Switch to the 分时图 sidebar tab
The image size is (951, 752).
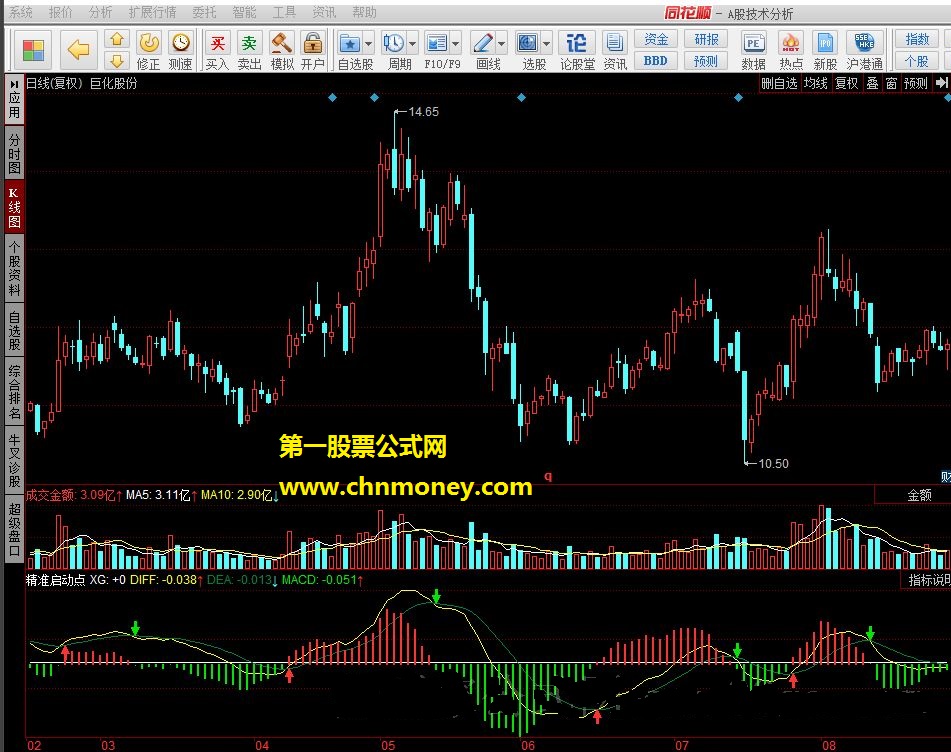pos(14,153)
